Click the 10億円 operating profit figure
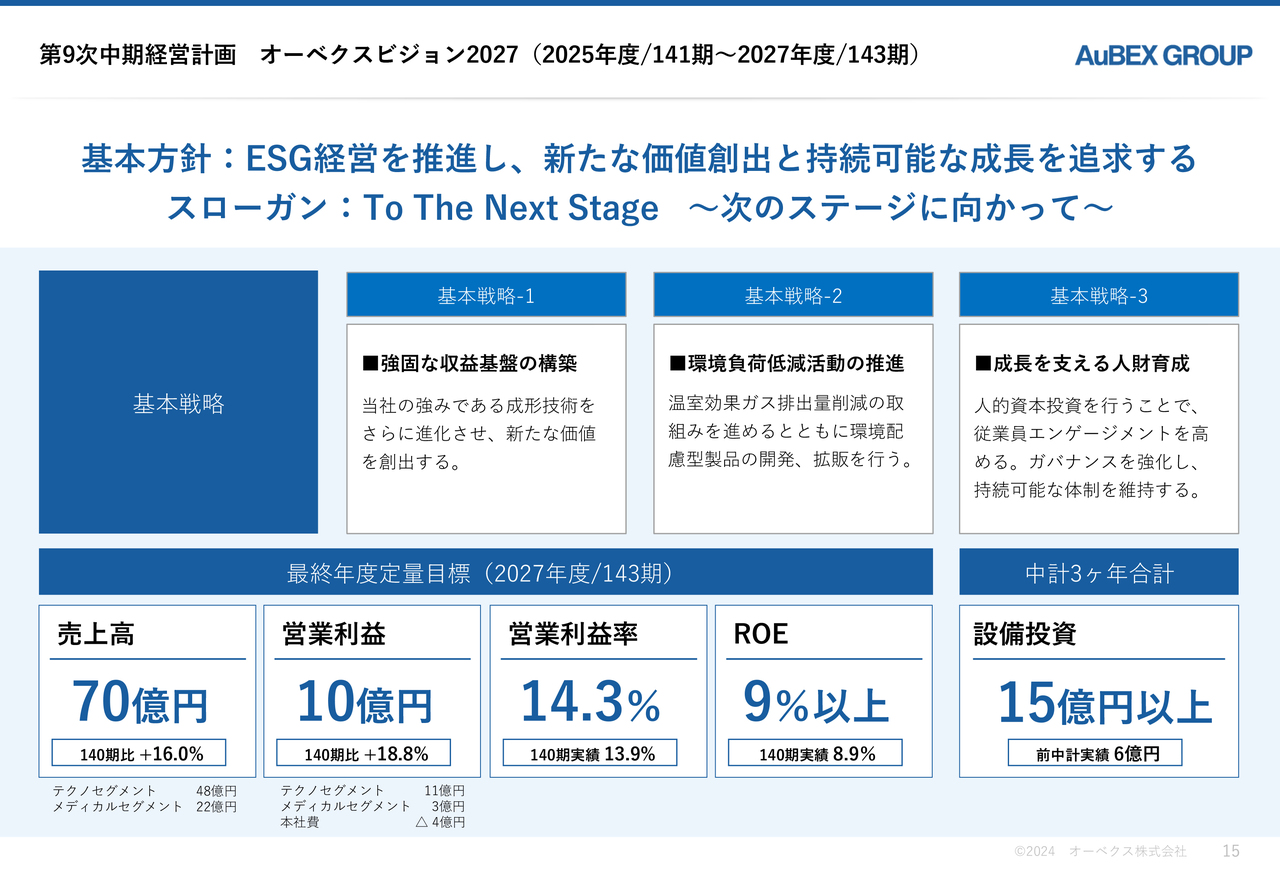Viewport: 1280px width, 886px height. click(x=365, y=702)
